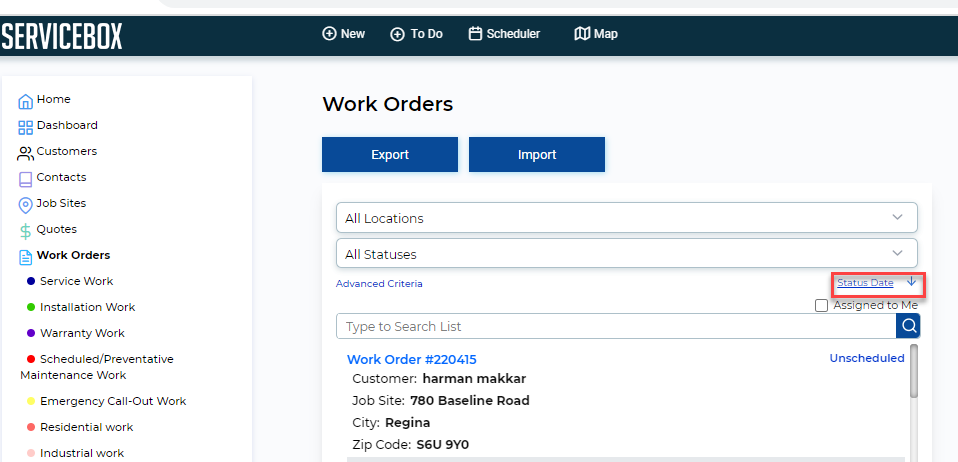The width and height of the screenshot is (958, 462).
Task: Click the Scheduler calendar icon
Action: pos(475,34)
